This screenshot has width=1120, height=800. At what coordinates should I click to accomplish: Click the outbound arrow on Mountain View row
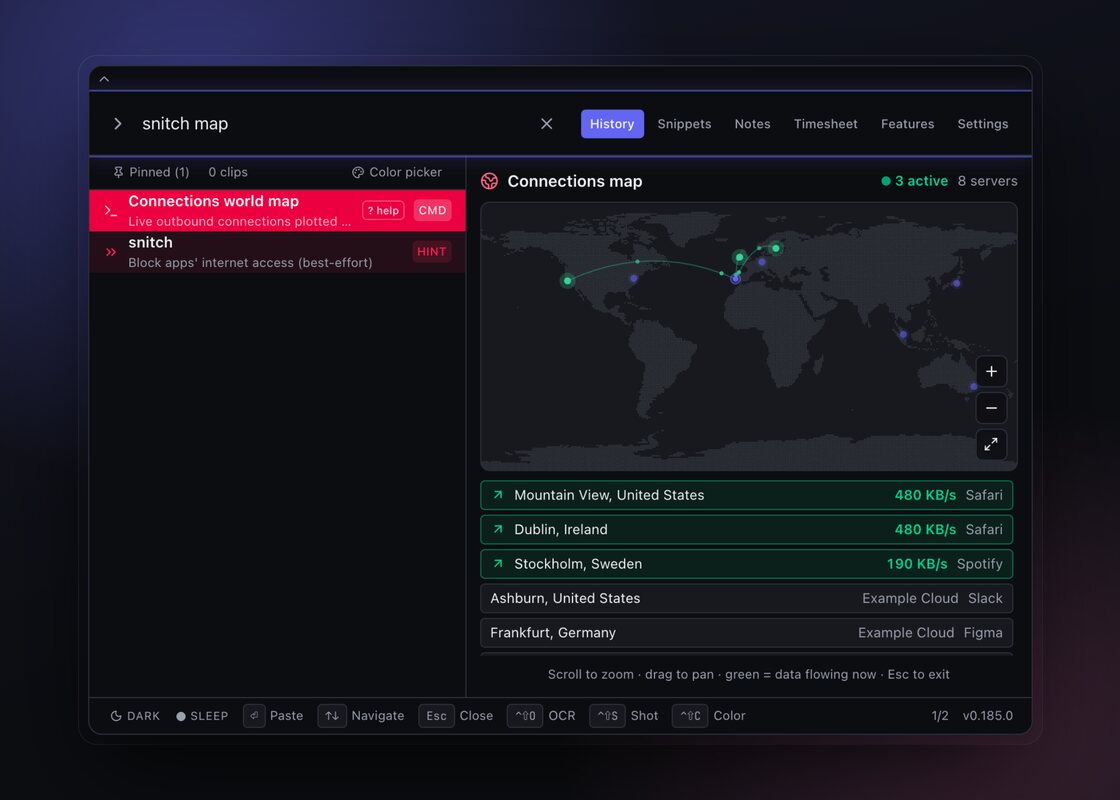coord(498,495)
